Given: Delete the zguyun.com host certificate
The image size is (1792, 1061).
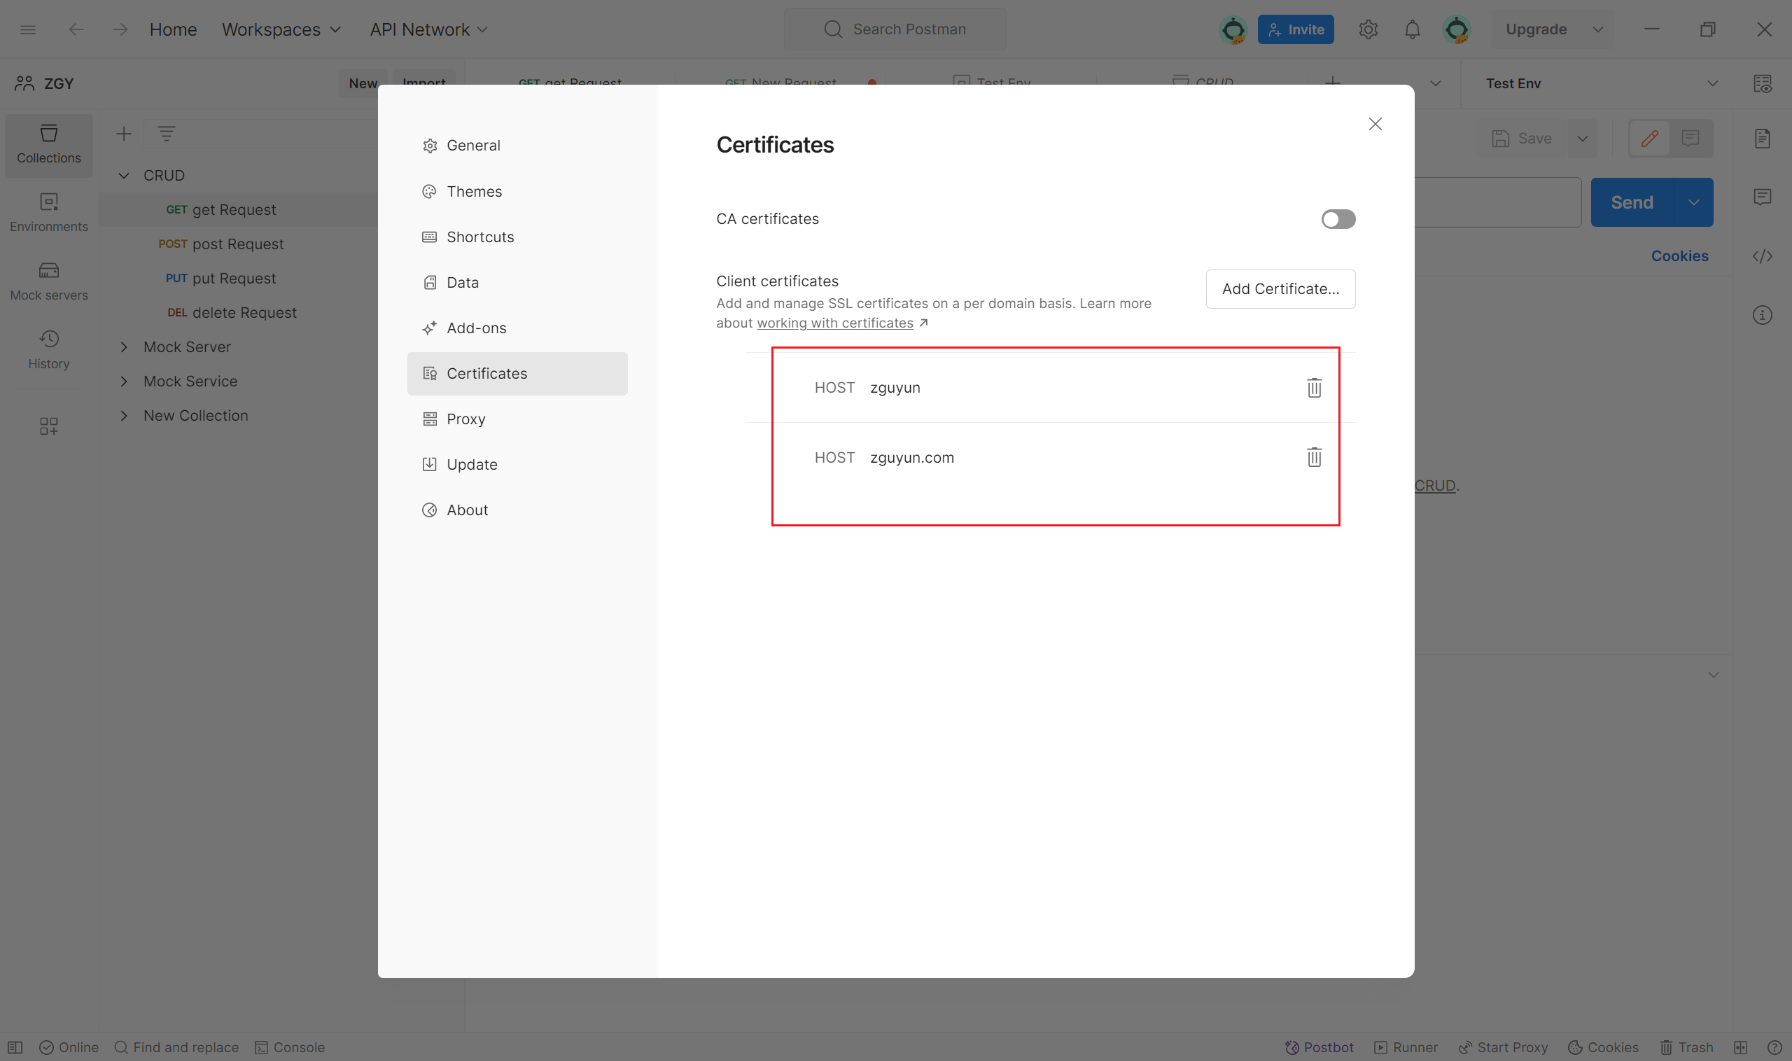Looking at the screenshot, I should pyautogui.click(x=1314, y=458).
